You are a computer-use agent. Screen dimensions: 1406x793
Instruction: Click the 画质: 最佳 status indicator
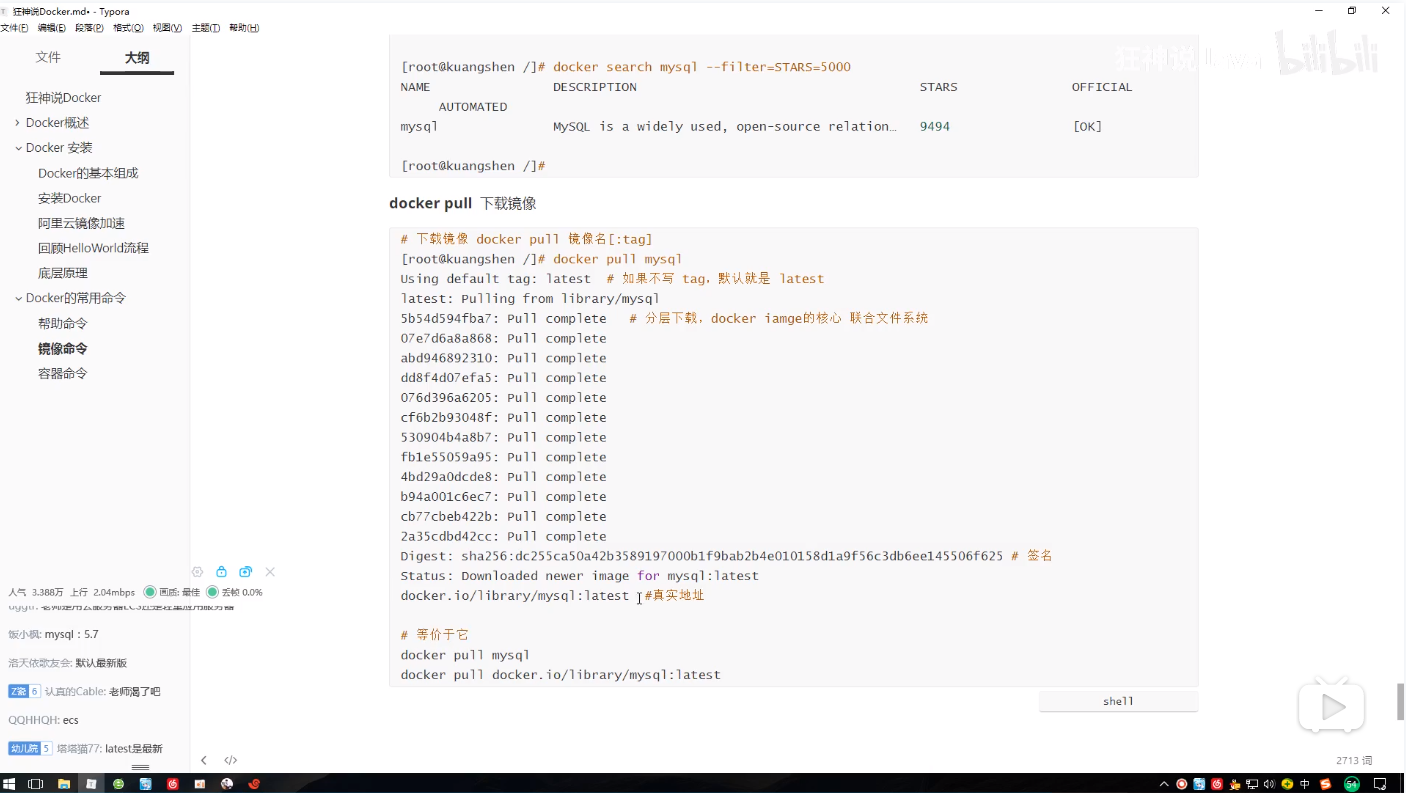pos(171,592)
